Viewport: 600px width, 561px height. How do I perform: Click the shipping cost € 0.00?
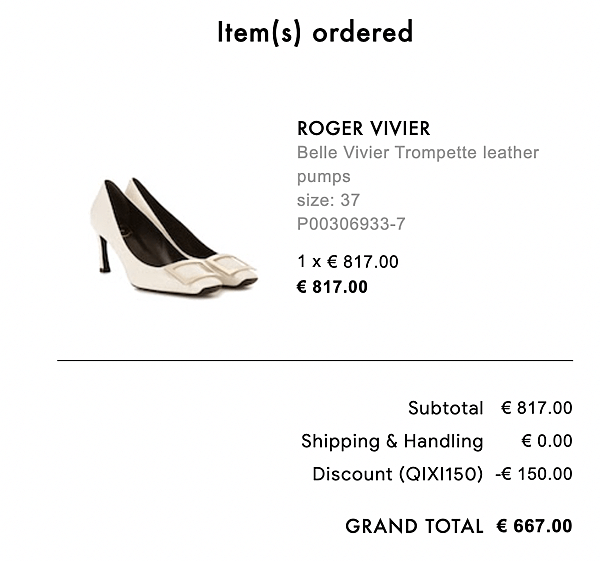tap(547, 441)
